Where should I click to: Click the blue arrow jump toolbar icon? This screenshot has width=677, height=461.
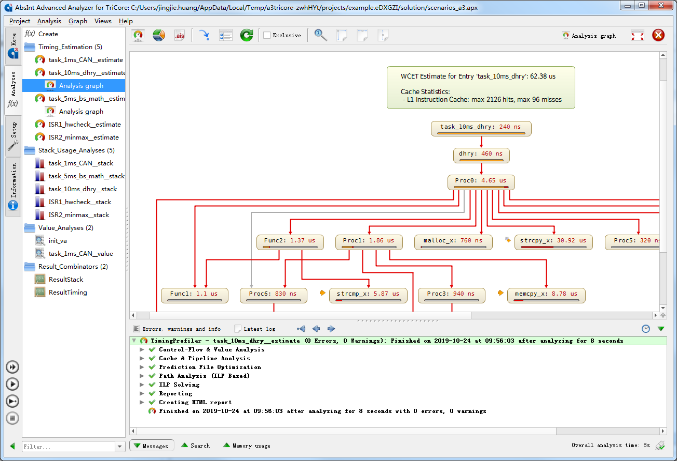(204, 35)
